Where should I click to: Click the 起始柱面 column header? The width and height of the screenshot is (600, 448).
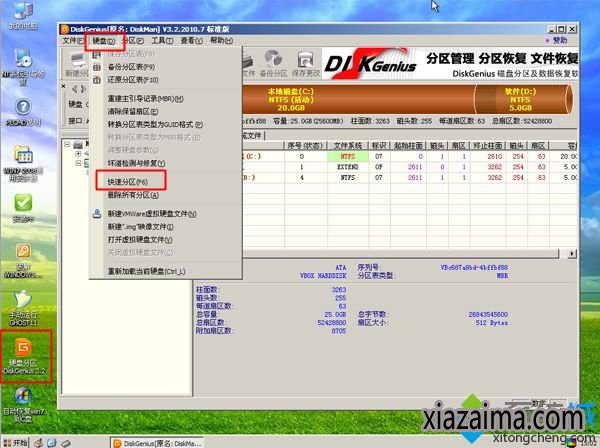408,146
